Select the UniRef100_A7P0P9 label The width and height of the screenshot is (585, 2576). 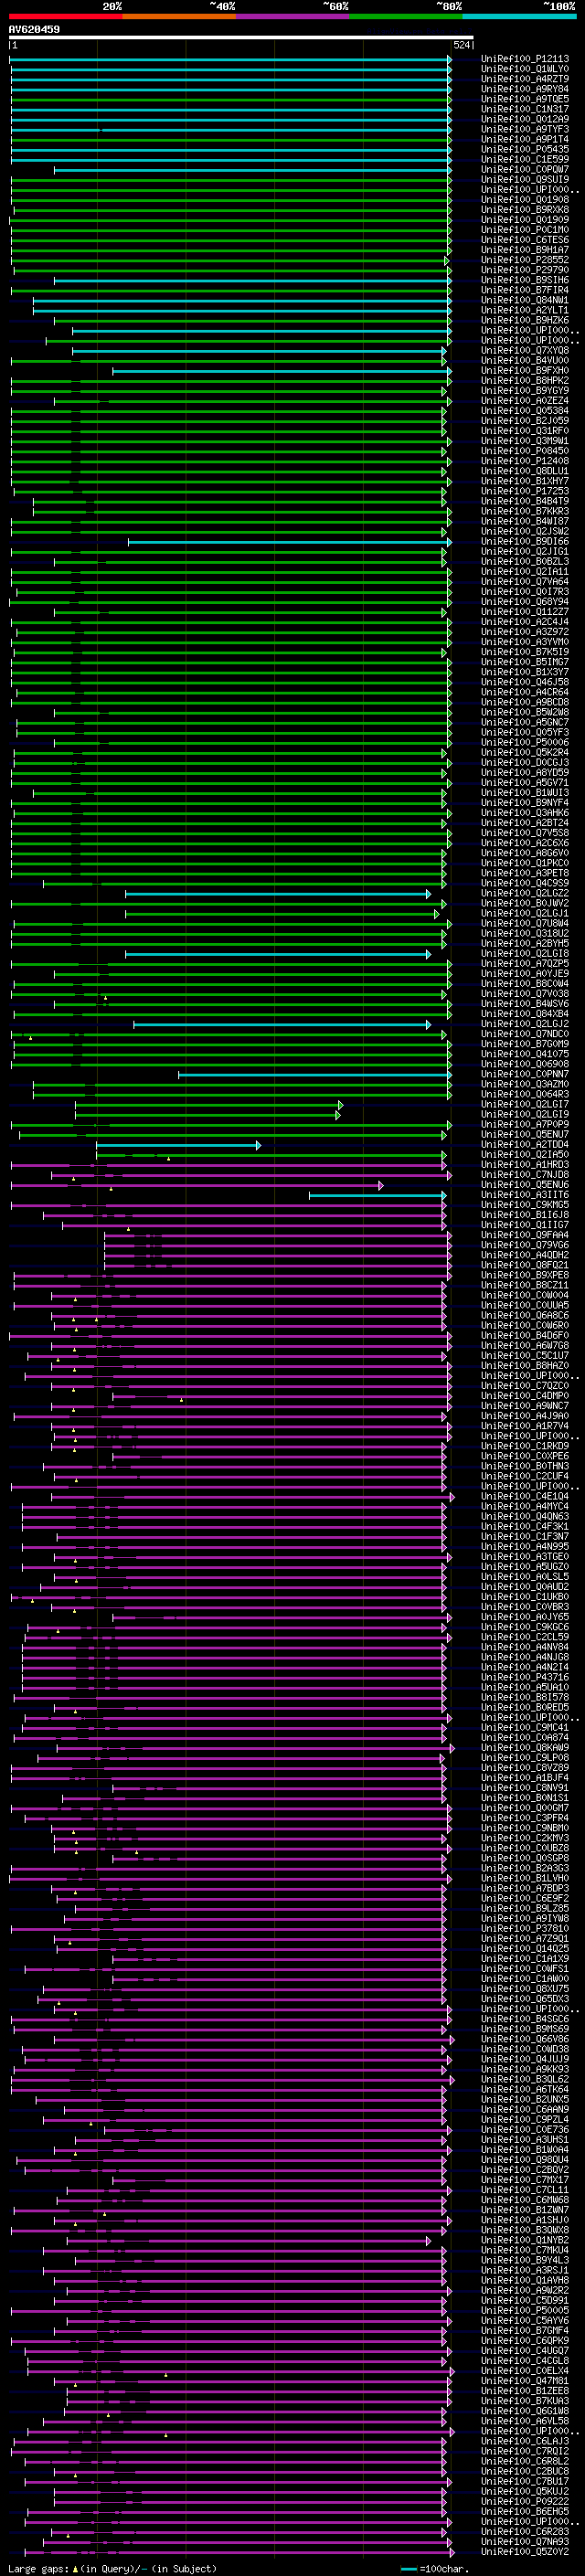525,1125
